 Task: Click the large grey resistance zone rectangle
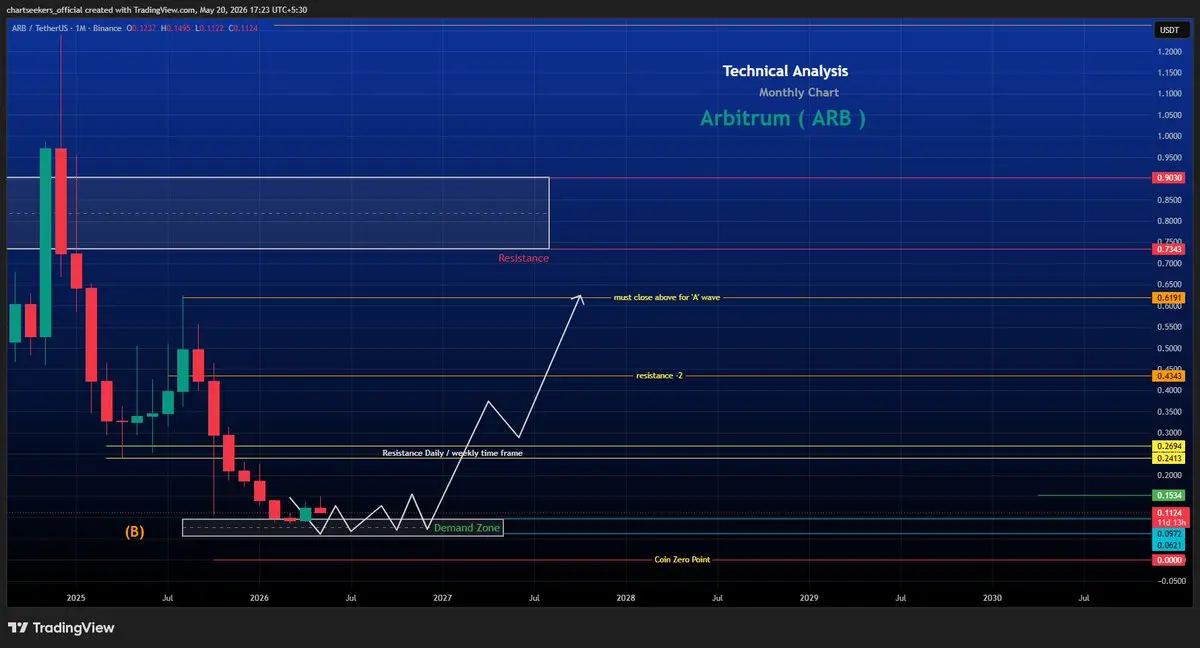point(278,213)
